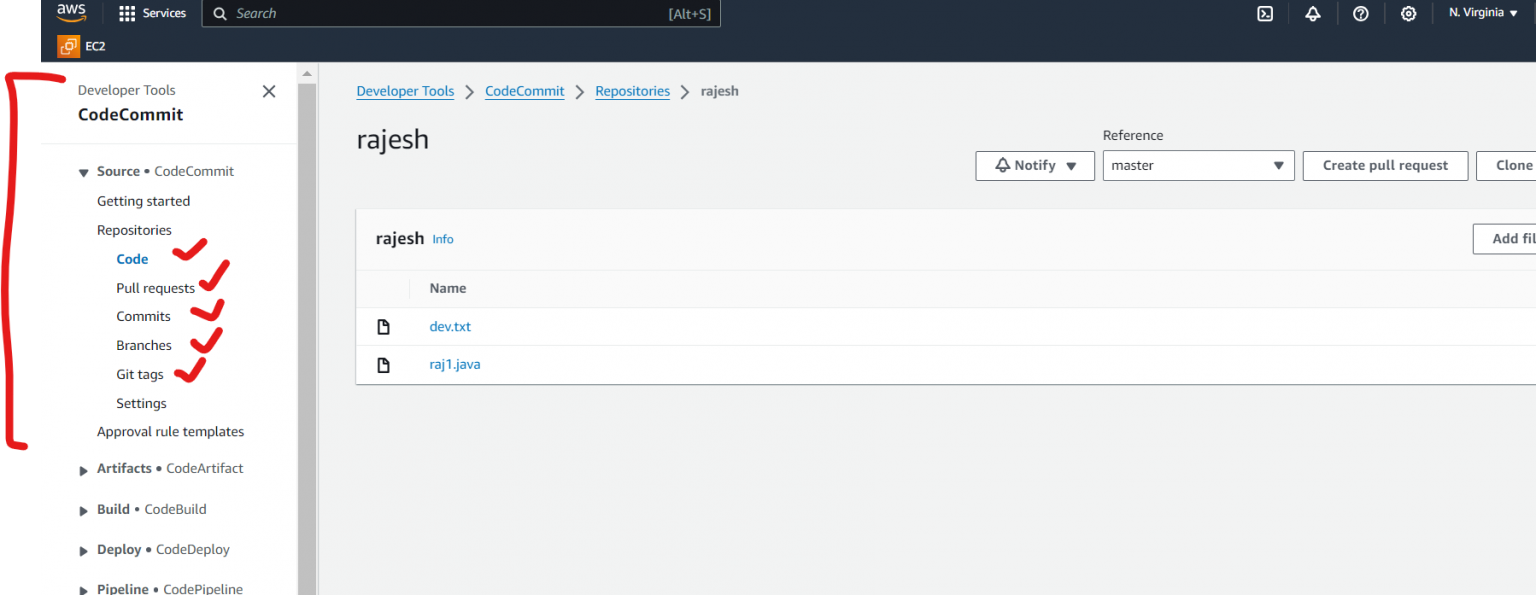Open the N. Virginia region dropdown
Viewport: 1536px width, 595px height.
click(x=1483, y=13)
